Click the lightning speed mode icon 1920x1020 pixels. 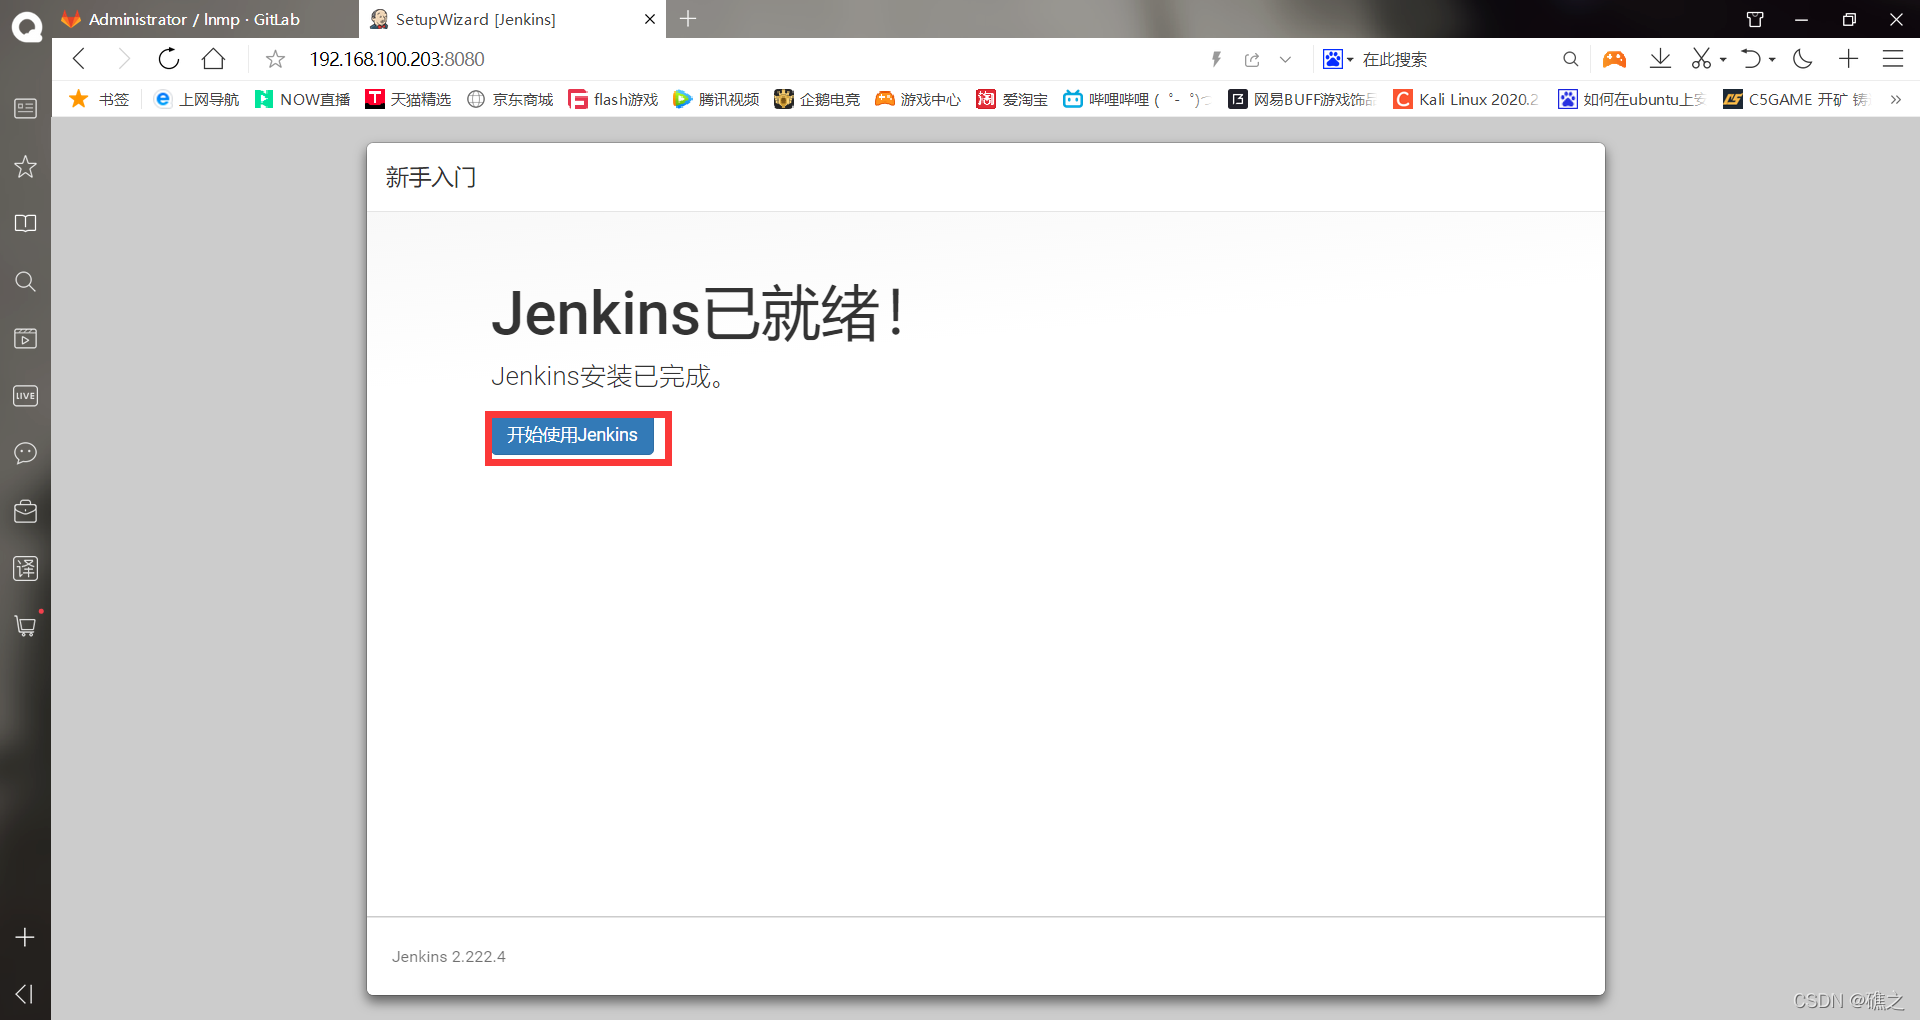point(1216,59)
